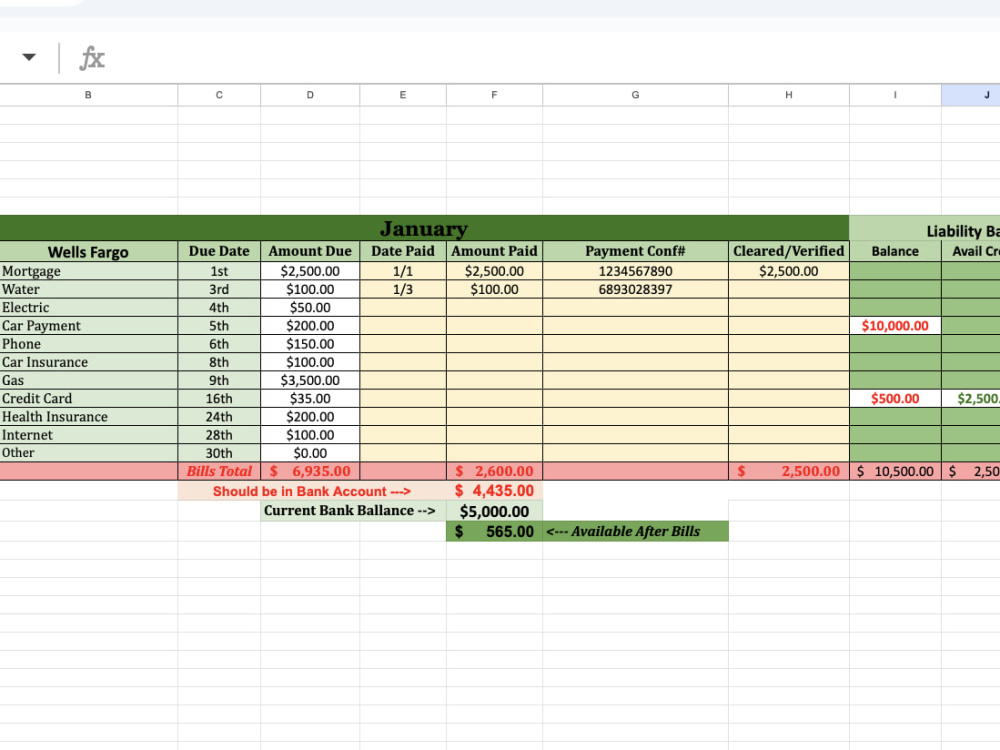Select Other amount due $0.00
The width and height of the screenshot is (1000, 750).
tap(310, 453)
